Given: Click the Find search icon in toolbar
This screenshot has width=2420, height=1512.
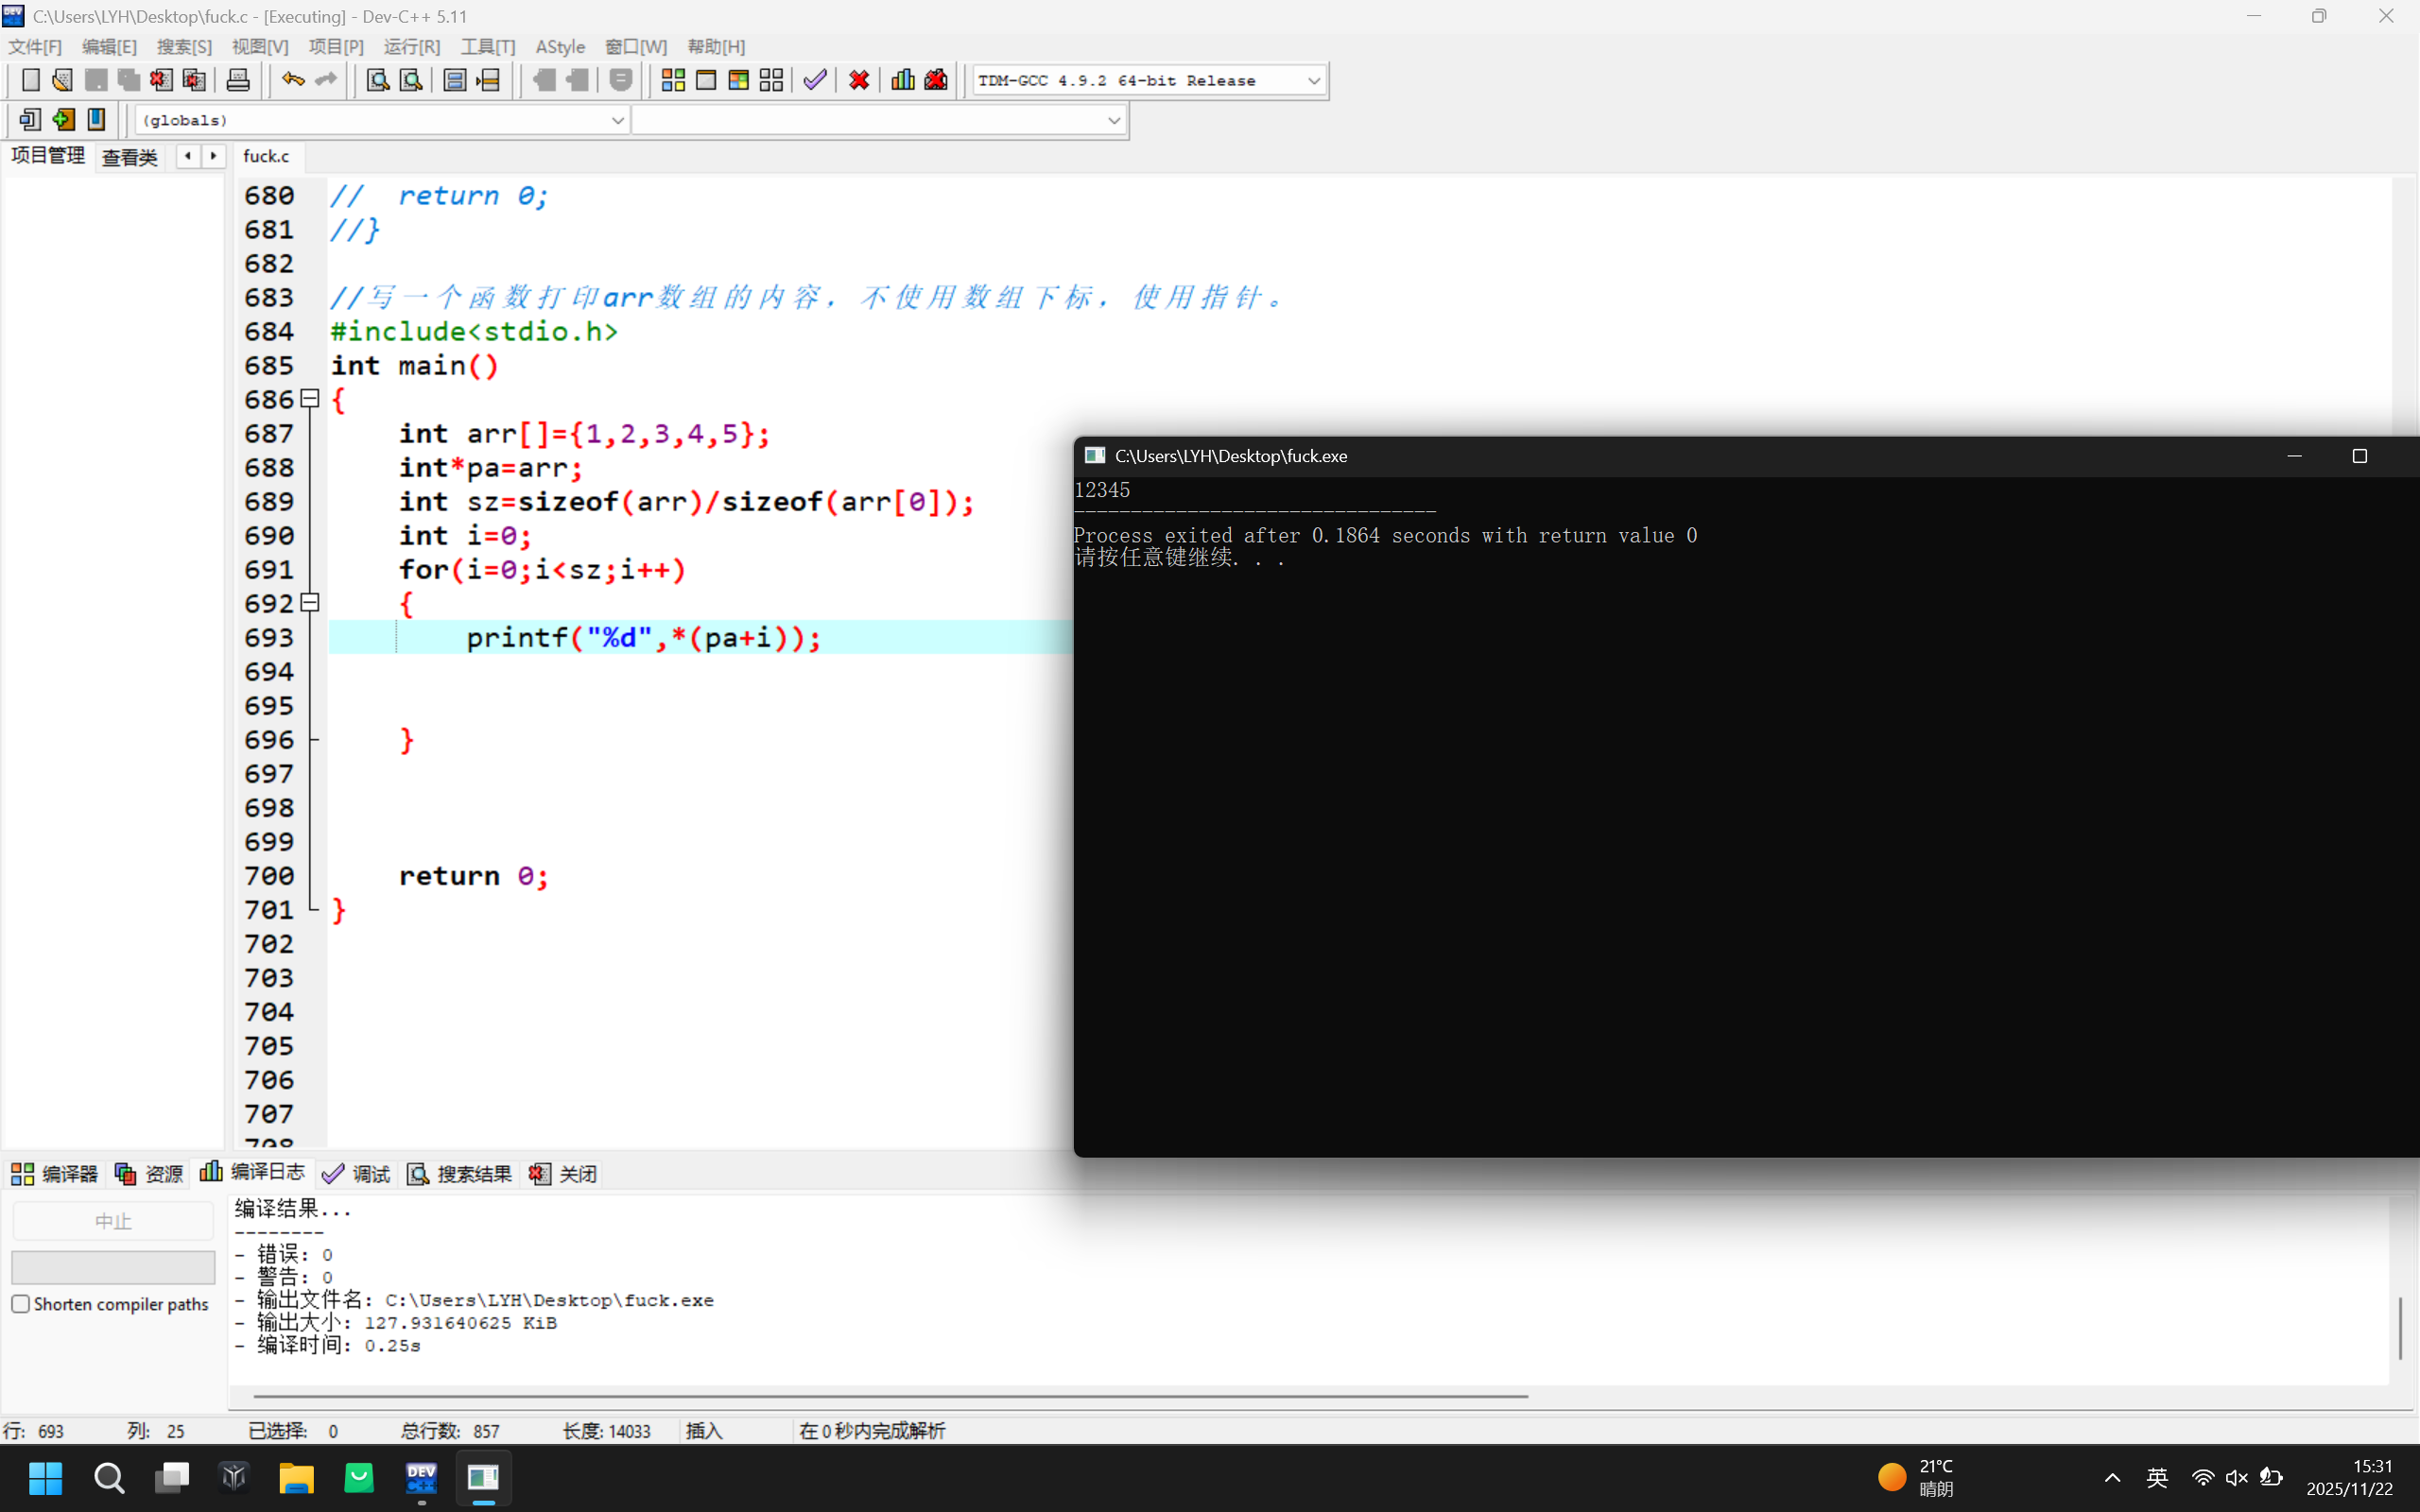Looking at the screenshot, I should point(377,80).
